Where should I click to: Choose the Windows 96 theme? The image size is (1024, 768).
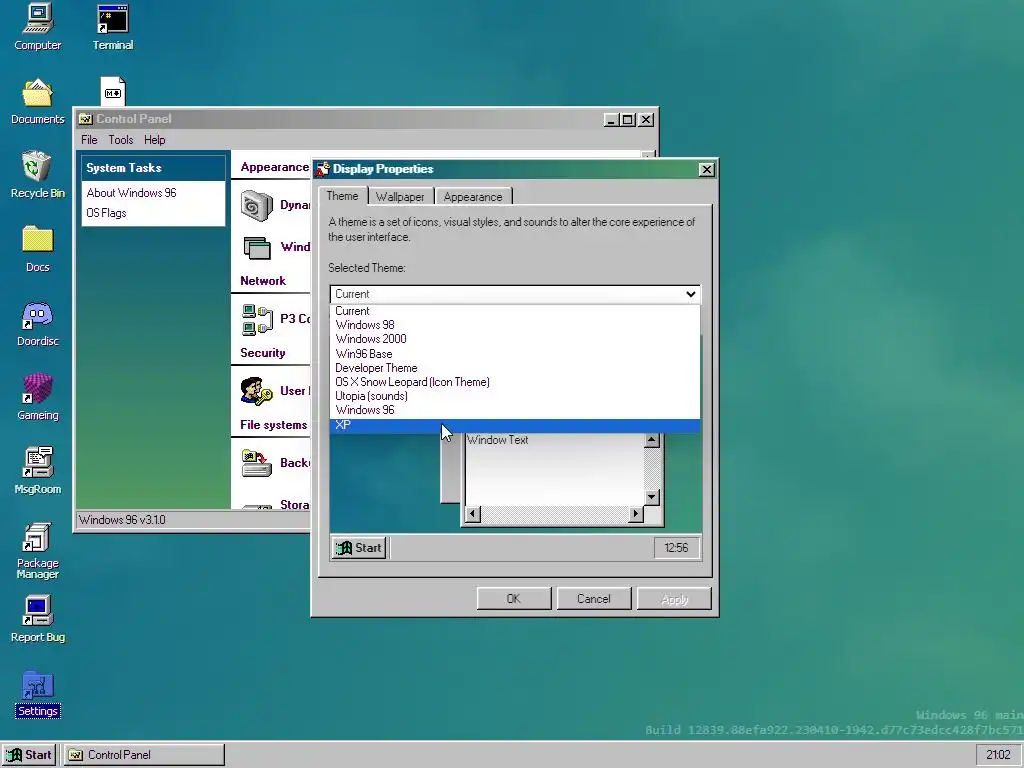[x=515, y=410]
